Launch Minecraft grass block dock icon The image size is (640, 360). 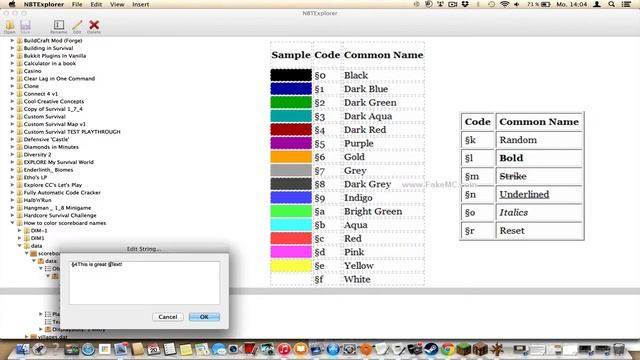(464, 349)
